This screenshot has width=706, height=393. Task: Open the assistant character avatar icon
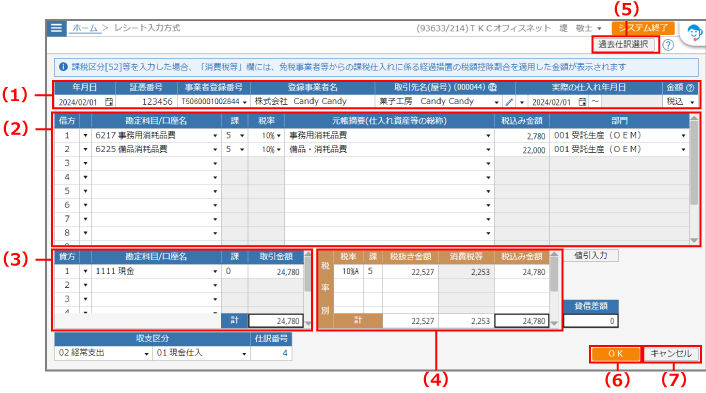(x=695, y=33)
